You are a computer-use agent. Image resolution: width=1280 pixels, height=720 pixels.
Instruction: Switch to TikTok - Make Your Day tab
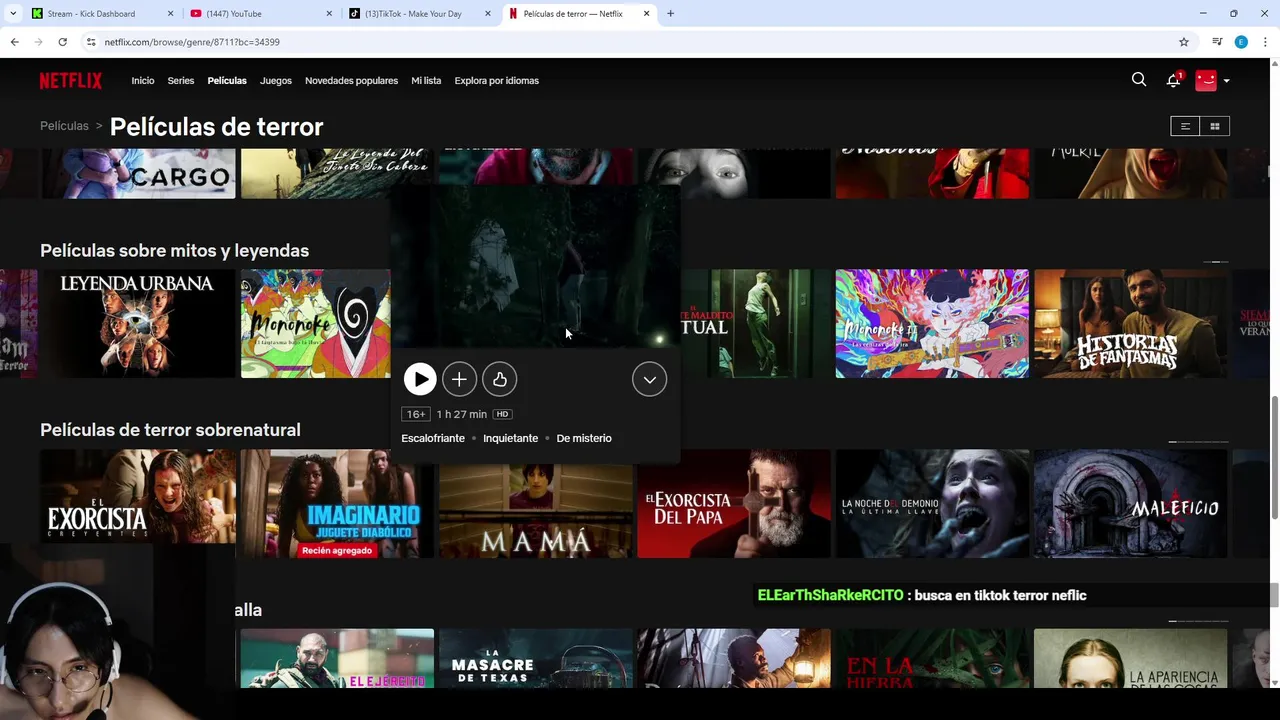[420, 14]
